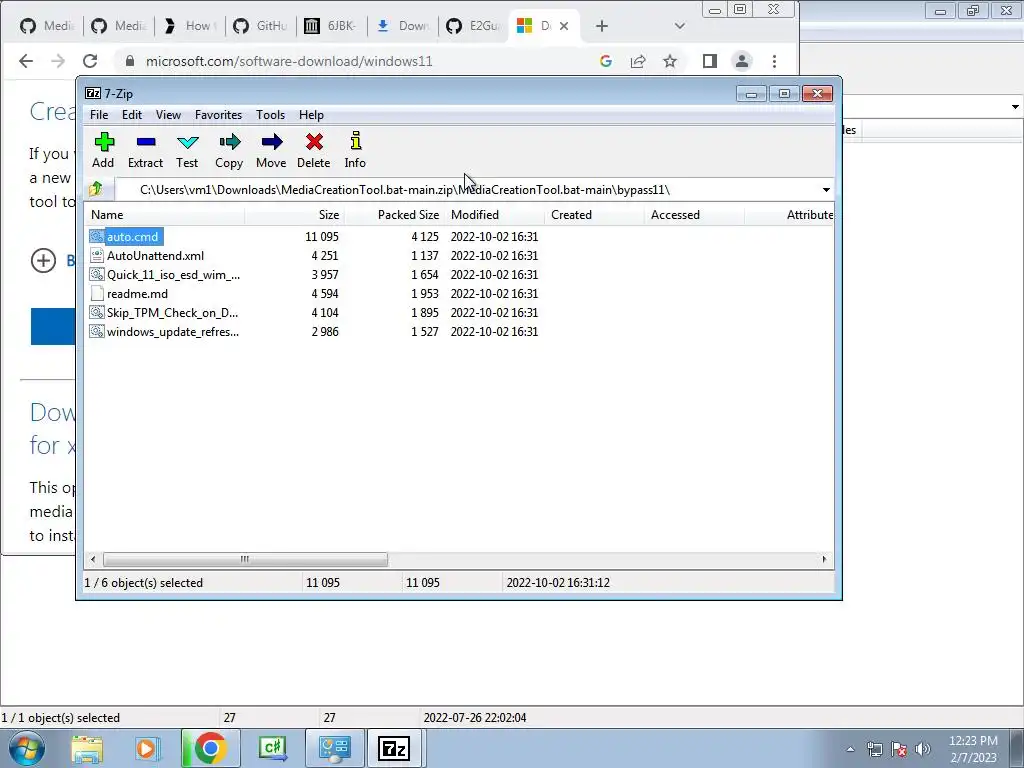Click the Extract toolbar icon
Screen dimensions: 1024x768
click(146, 142)
